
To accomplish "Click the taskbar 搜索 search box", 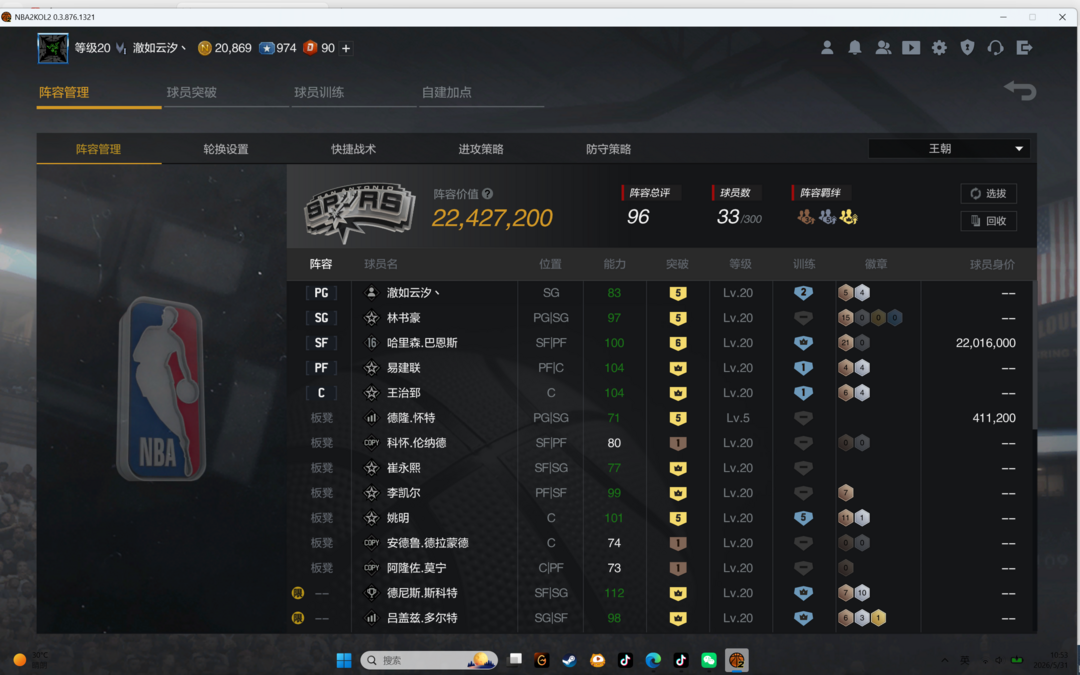I will (x=429, y=660).
